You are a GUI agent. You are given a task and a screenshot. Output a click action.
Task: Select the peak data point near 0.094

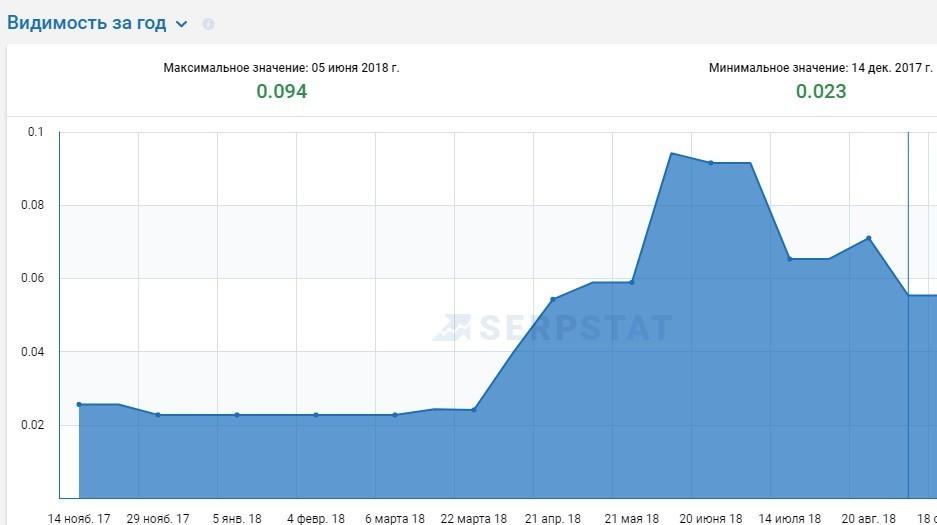(671, 154)
